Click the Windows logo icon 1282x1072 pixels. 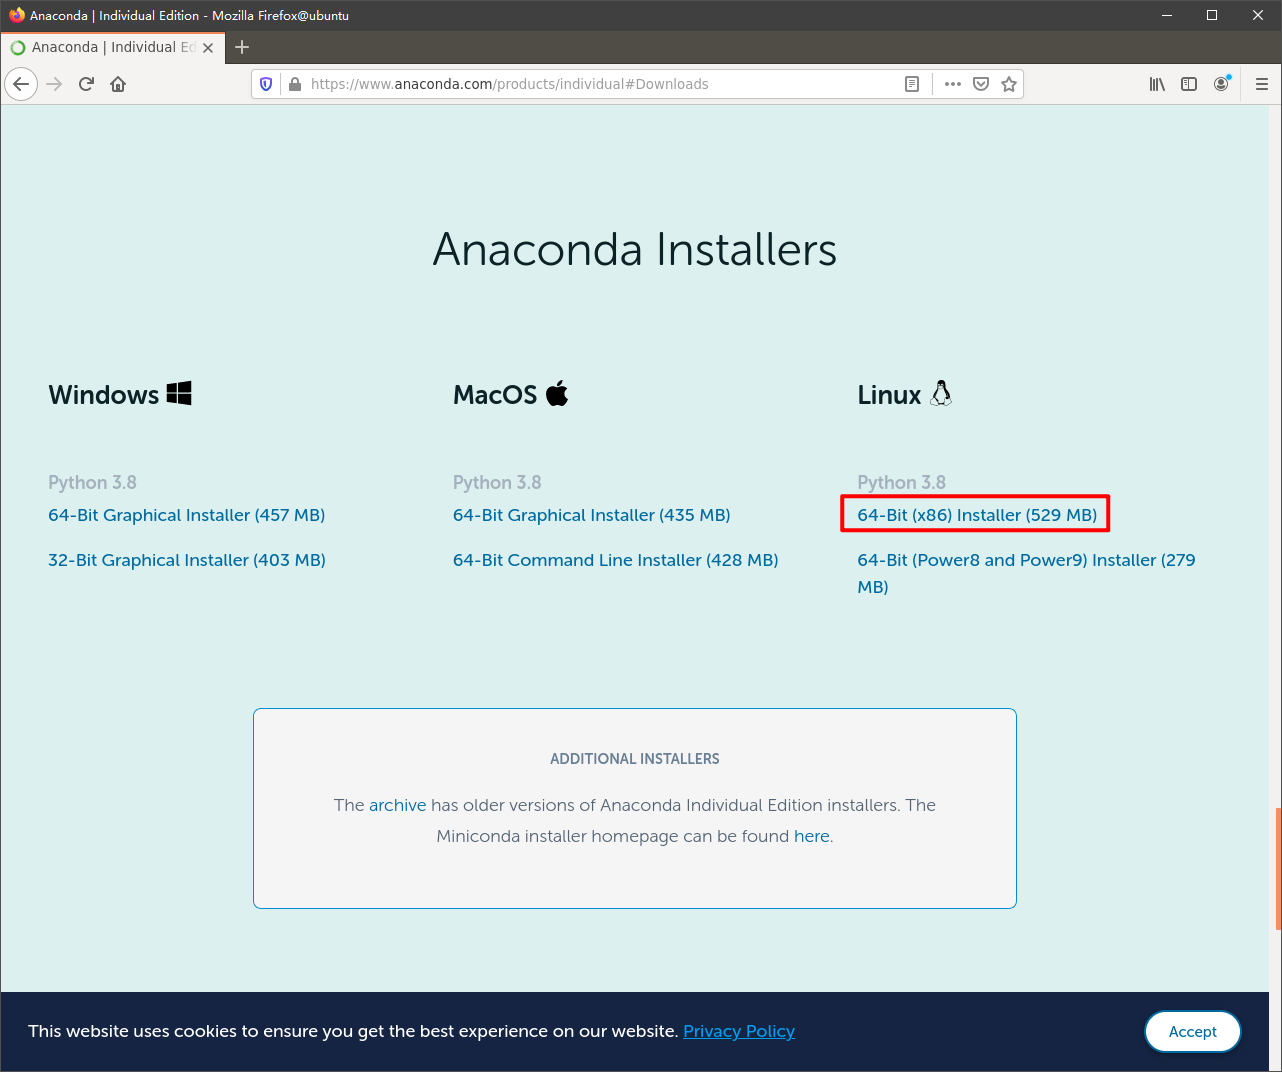179,393
